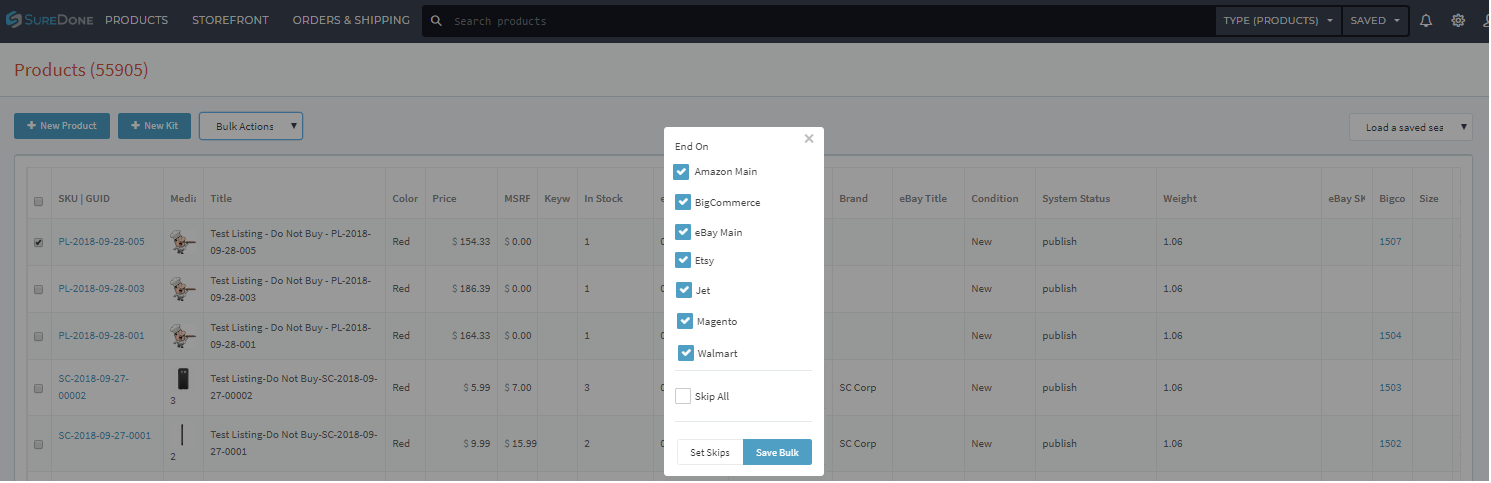Click the Save Bulk button
This screenshot has height=483, width=1491.
point(777,453)
